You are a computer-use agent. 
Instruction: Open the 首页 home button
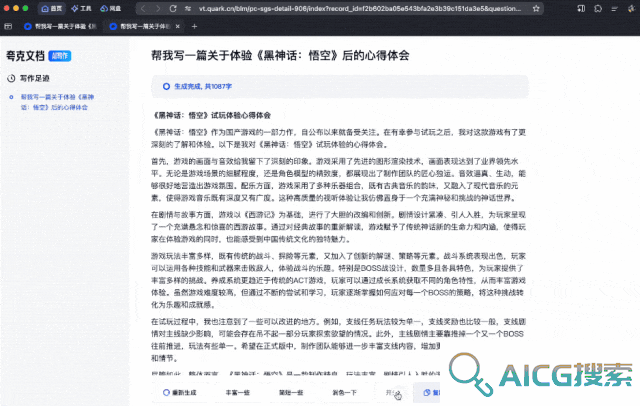click(x=51, y=8)
